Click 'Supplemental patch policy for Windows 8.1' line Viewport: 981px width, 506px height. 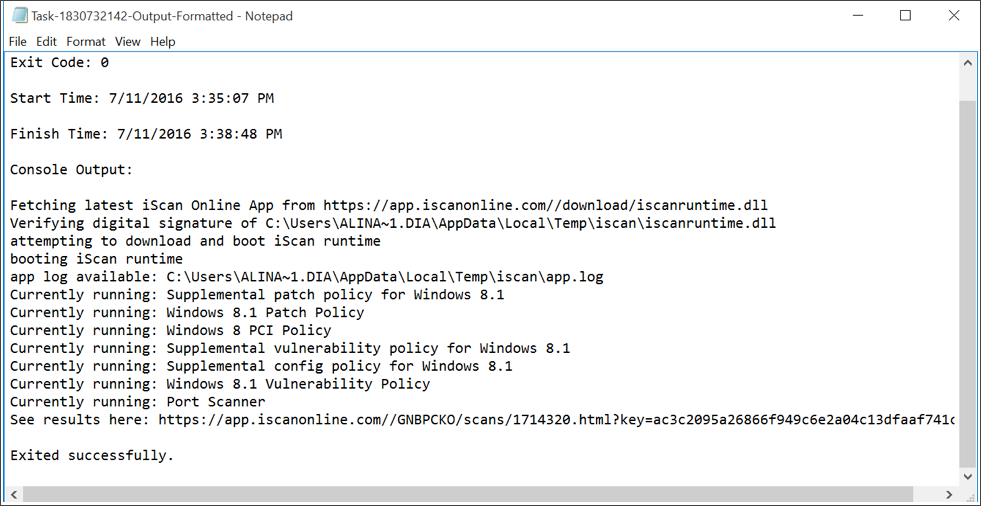pos(257,295)
